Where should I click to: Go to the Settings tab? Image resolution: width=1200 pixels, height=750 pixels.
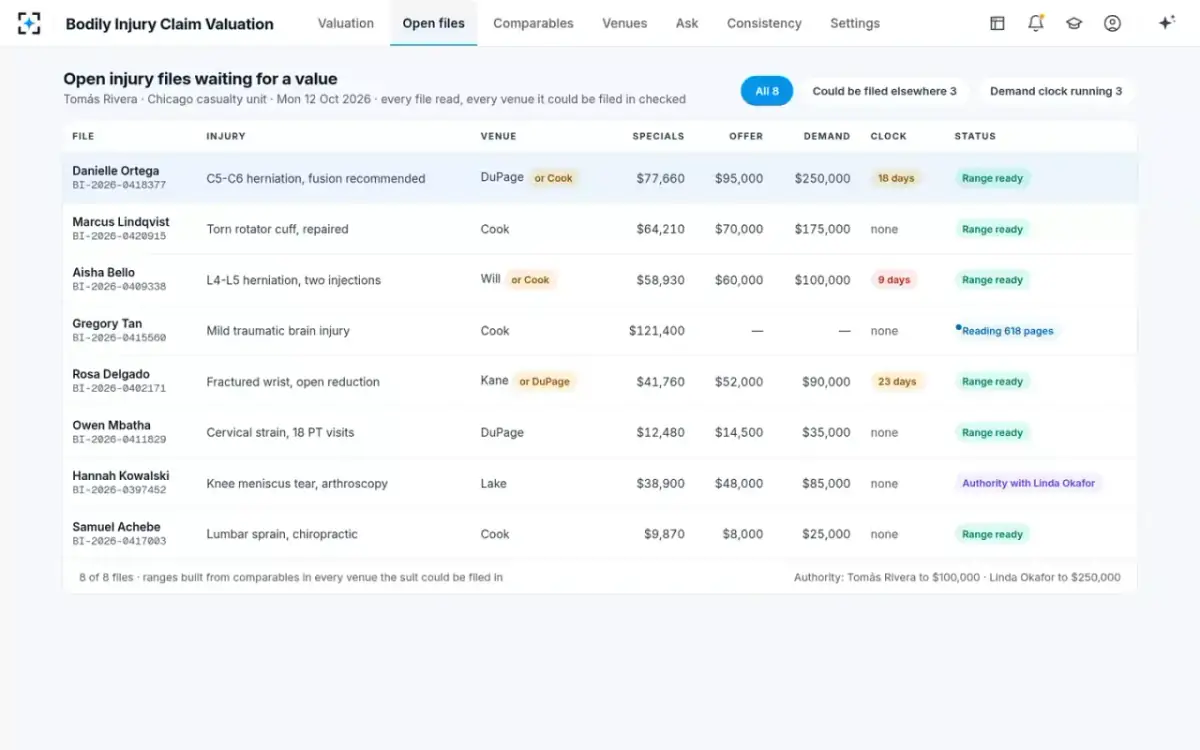(855, 23)
